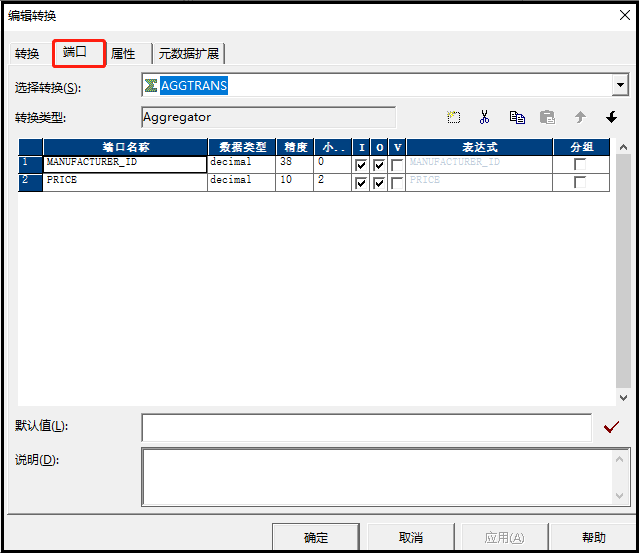This screenshot has height=553, width=639.
Task: Move port up with the up arrow
Action: click(580, 117)
